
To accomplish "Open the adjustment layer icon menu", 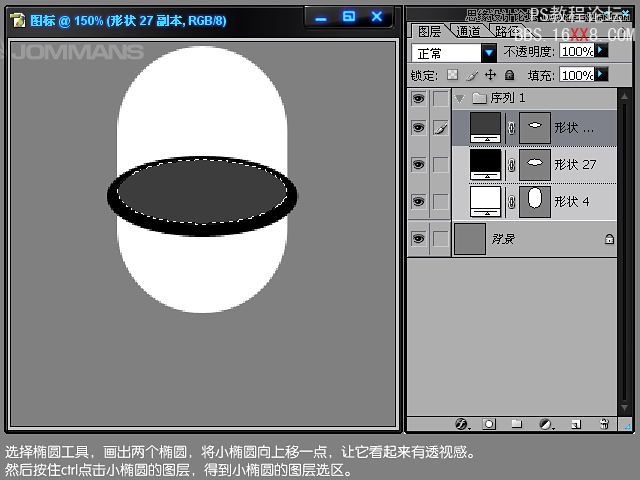I will click(546, 424).
